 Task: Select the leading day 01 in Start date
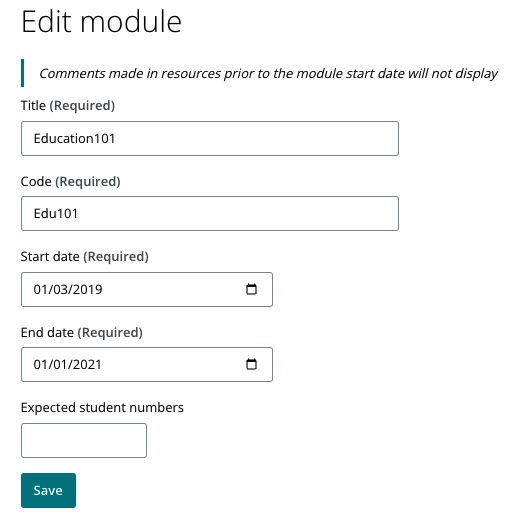tap(41, 289)
